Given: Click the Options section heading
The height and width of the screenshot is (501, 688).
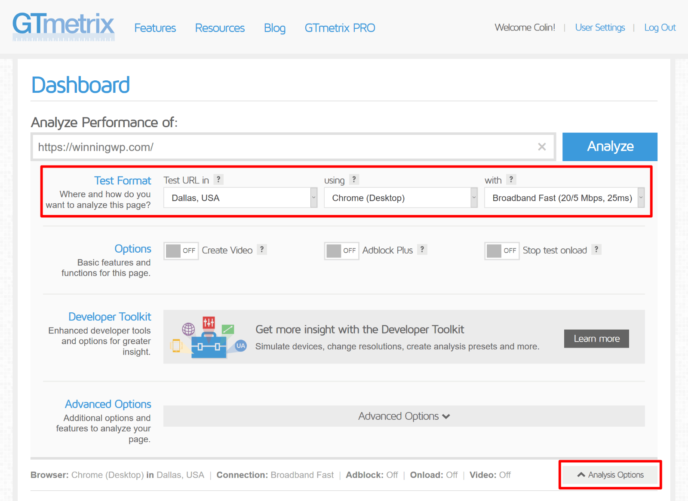Looking at the screenshot, I should [133, 249].
